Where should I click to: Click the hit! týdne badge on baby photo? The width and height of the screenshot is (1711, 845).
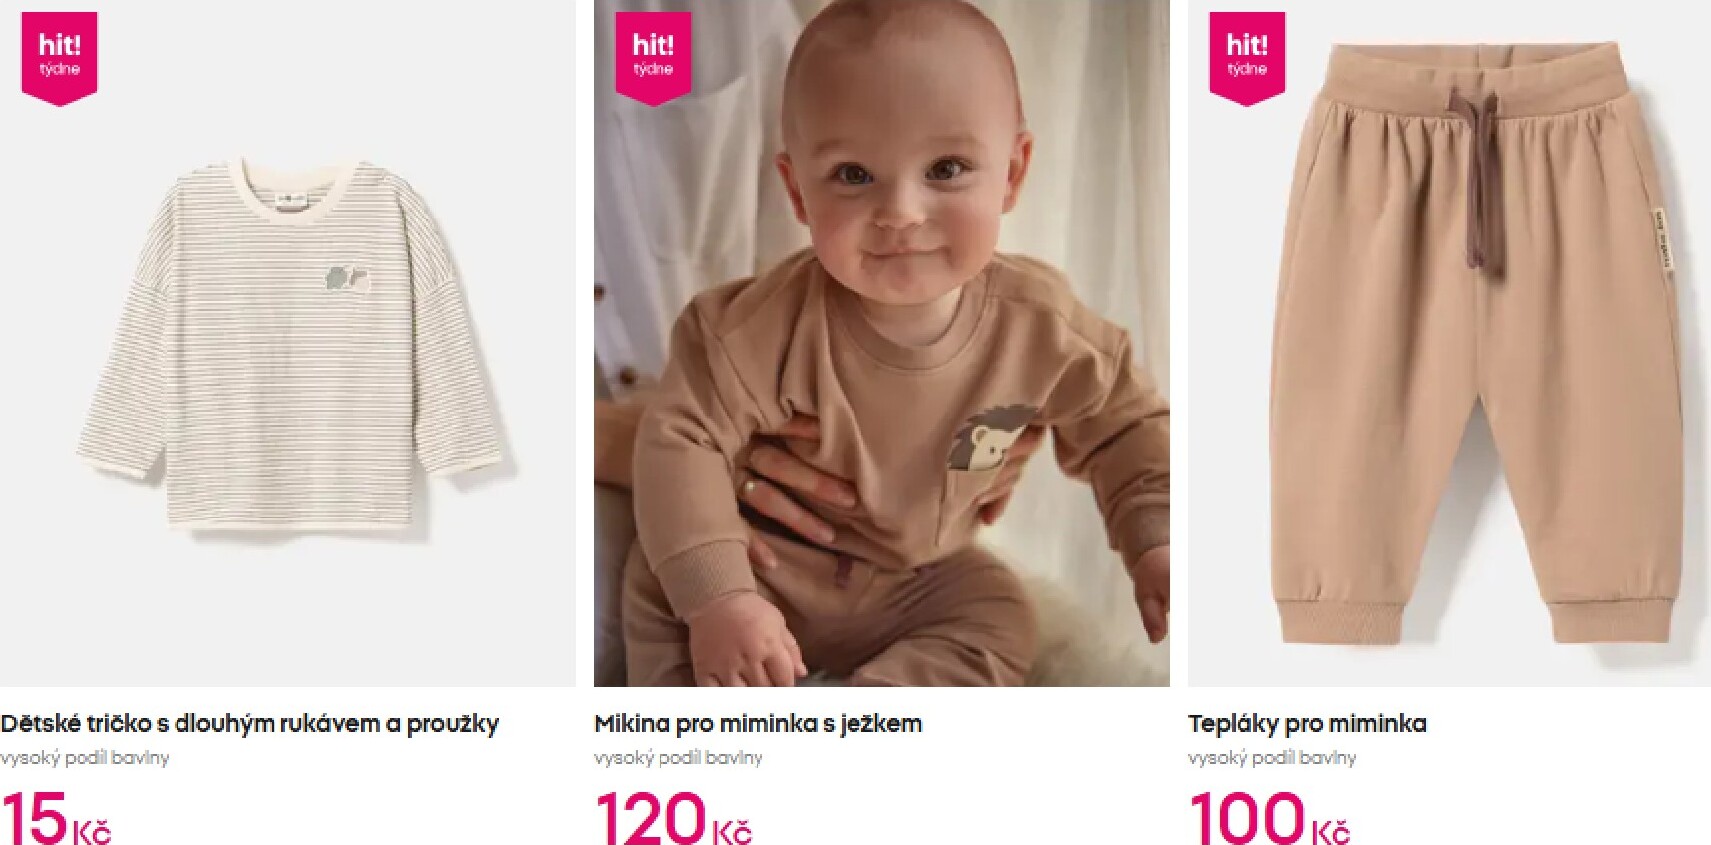pos(653,58)
